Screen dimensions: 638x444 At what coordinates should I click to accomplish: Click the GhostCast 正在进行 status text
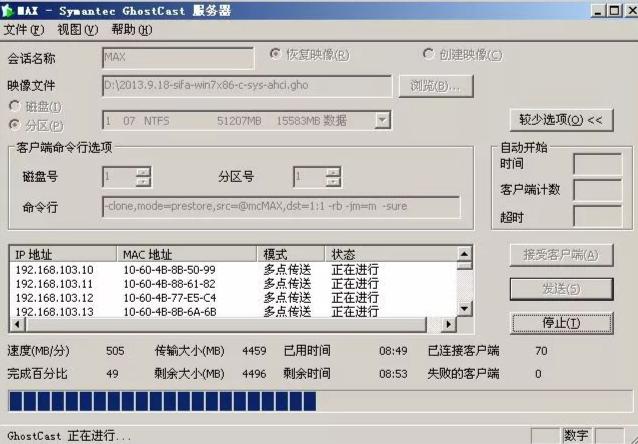pos(69,436)
